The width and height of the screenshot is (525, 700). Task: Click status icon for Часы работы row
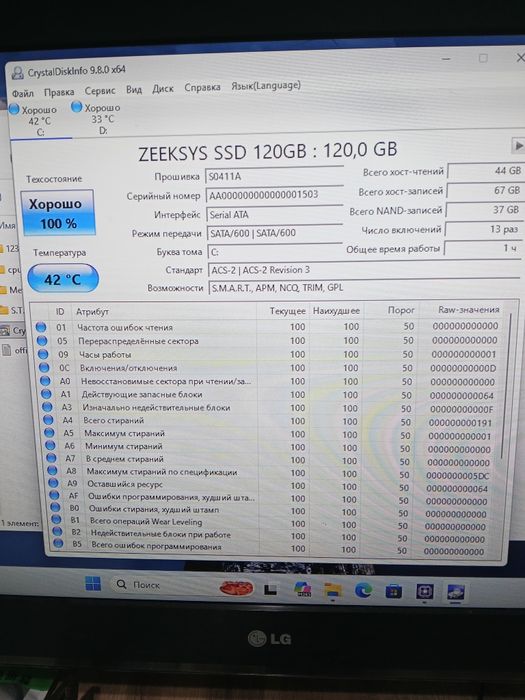(x=43, y=354)
